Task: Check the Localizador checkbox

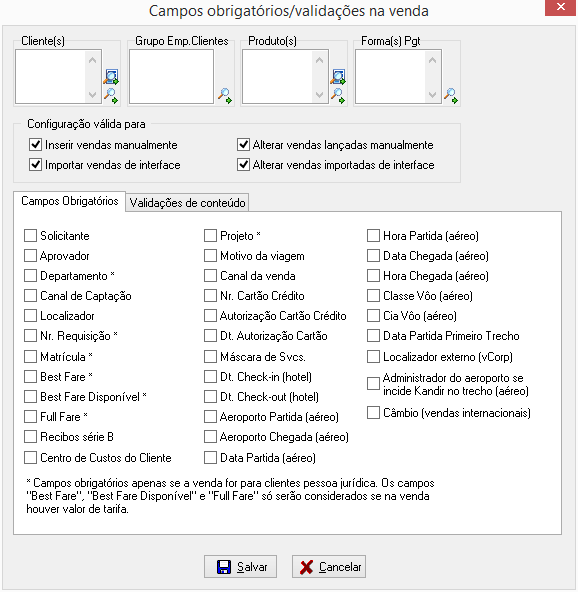Action: point(30,316)
